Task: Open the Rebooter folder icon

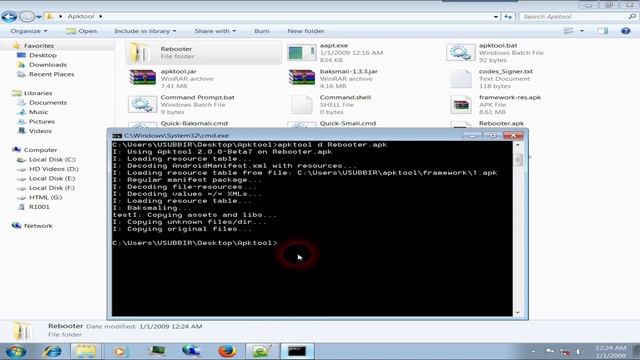Action: [x=140, y=53]
